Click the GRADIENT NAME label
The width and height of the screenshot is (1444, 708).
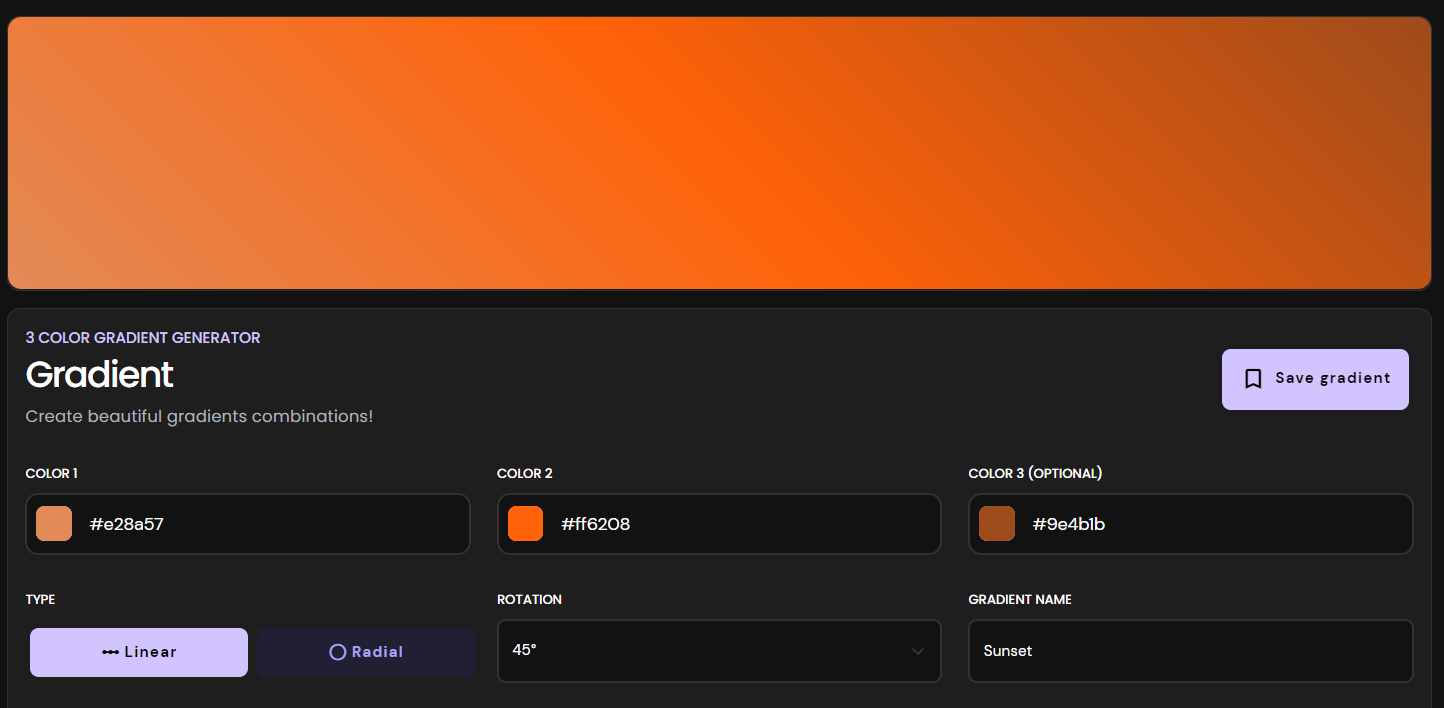coord(1020,599)
